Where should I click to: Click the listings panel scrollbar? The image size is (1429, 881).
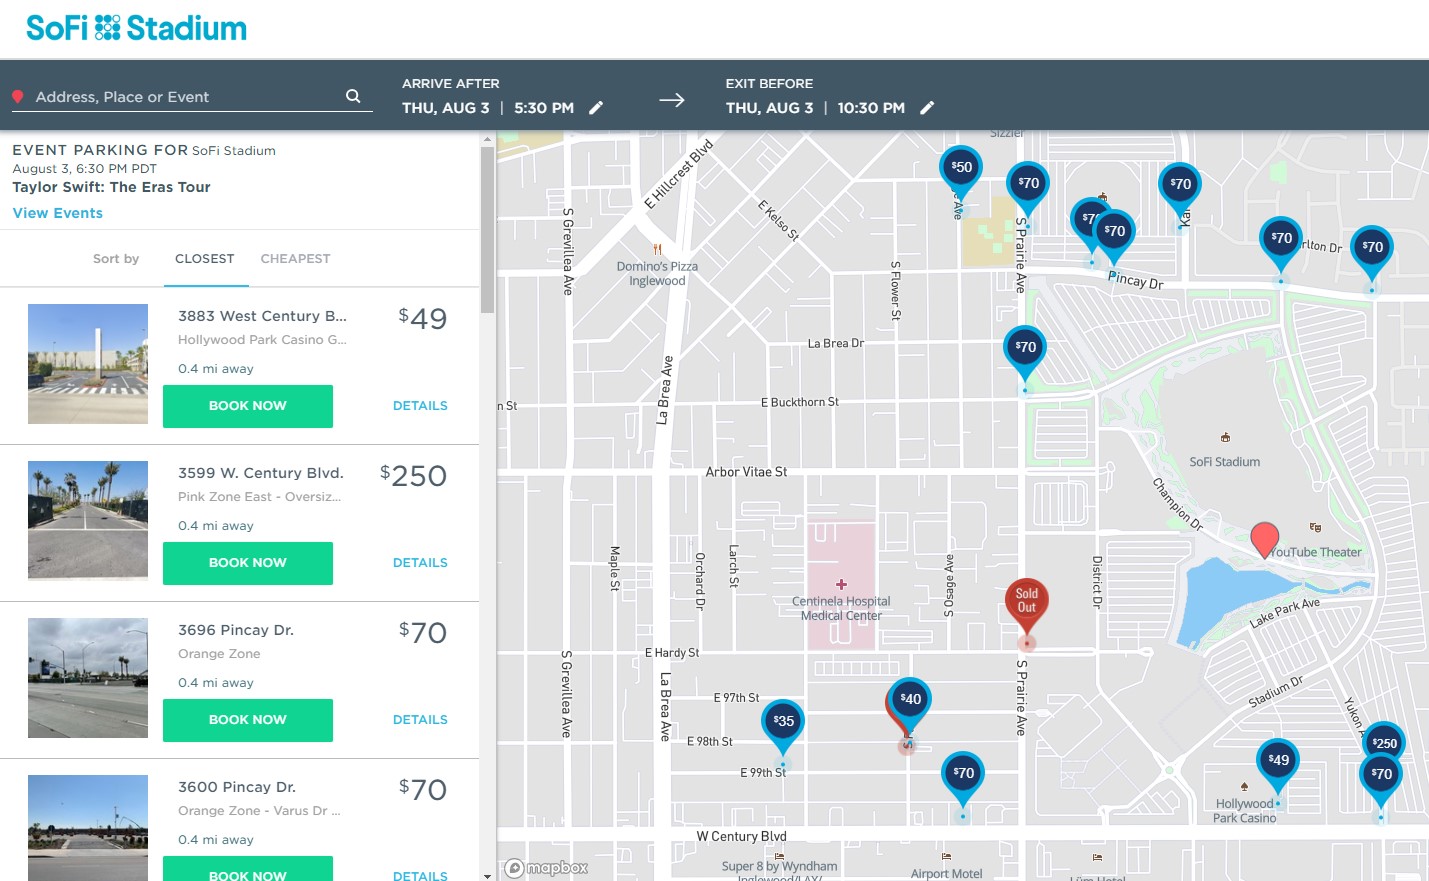(x=487, y=230)
